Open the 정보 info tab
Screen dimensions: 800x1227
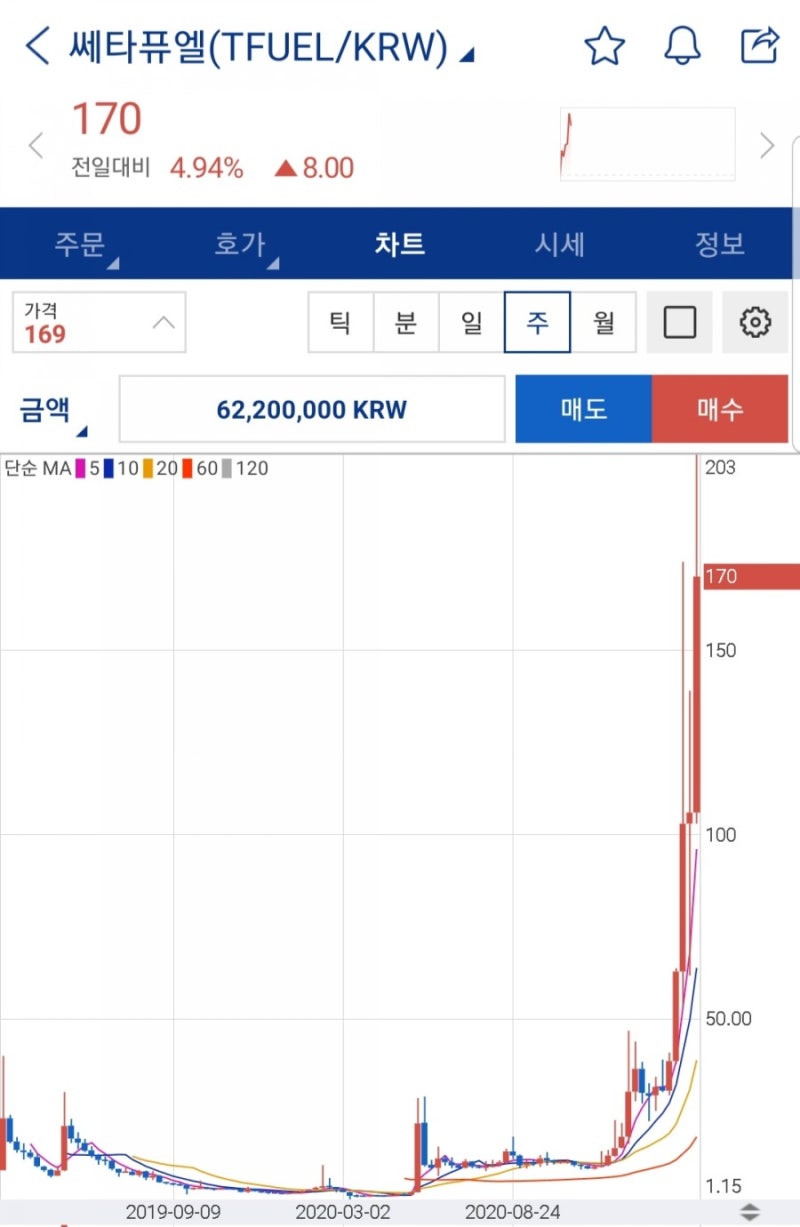pyautogui.click(x=718, y=244)
